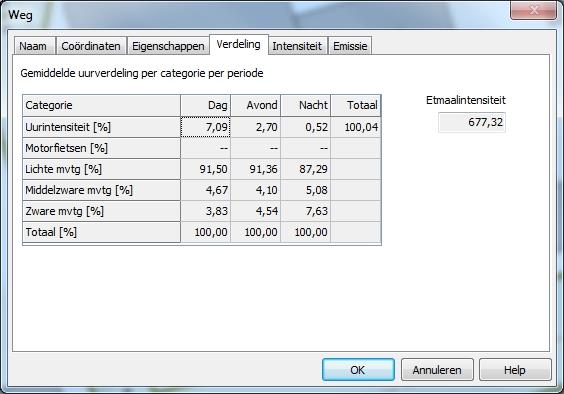The image size is (564, 394).
Task: Open Help for this dialog
Action: 515,370
